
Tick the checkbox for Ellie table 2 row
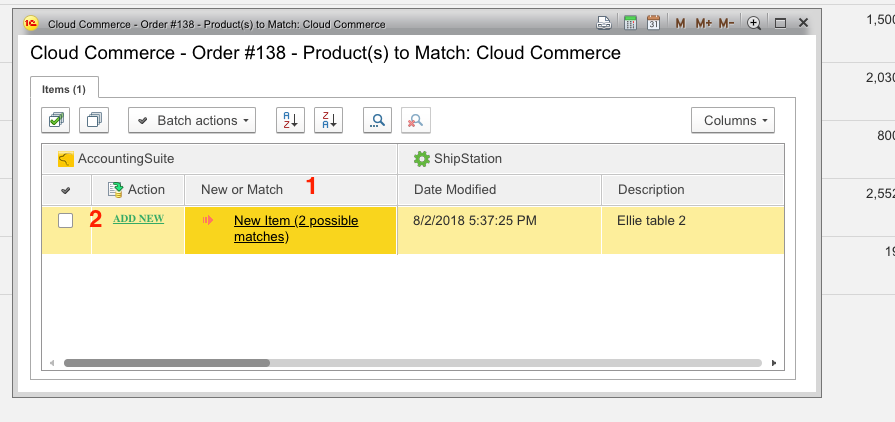(65, 221)
